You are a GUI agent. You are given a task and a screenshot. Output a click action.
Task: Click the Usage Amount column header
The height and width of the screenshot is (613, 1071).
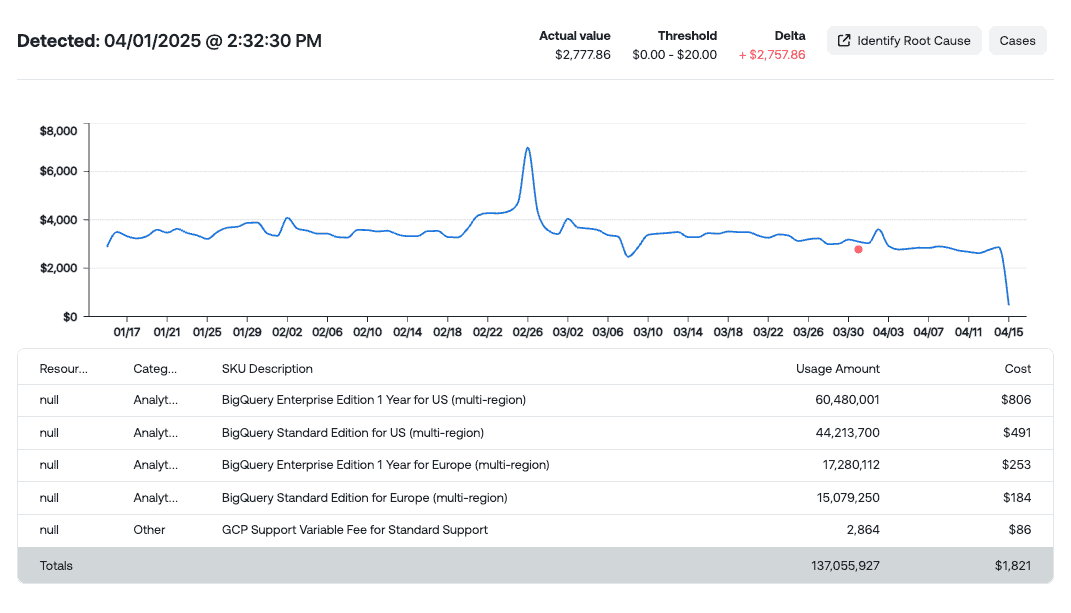[x=838, y=368]
